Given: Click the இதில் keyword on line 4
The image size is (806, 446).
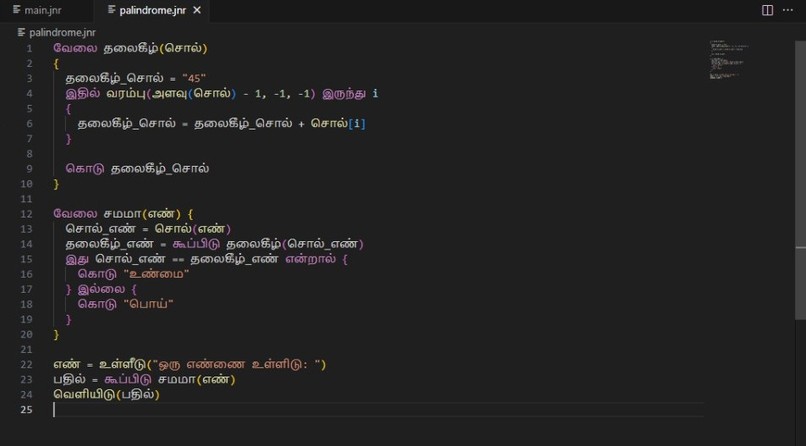Looking at the screenshot, I should coord(83,94).
